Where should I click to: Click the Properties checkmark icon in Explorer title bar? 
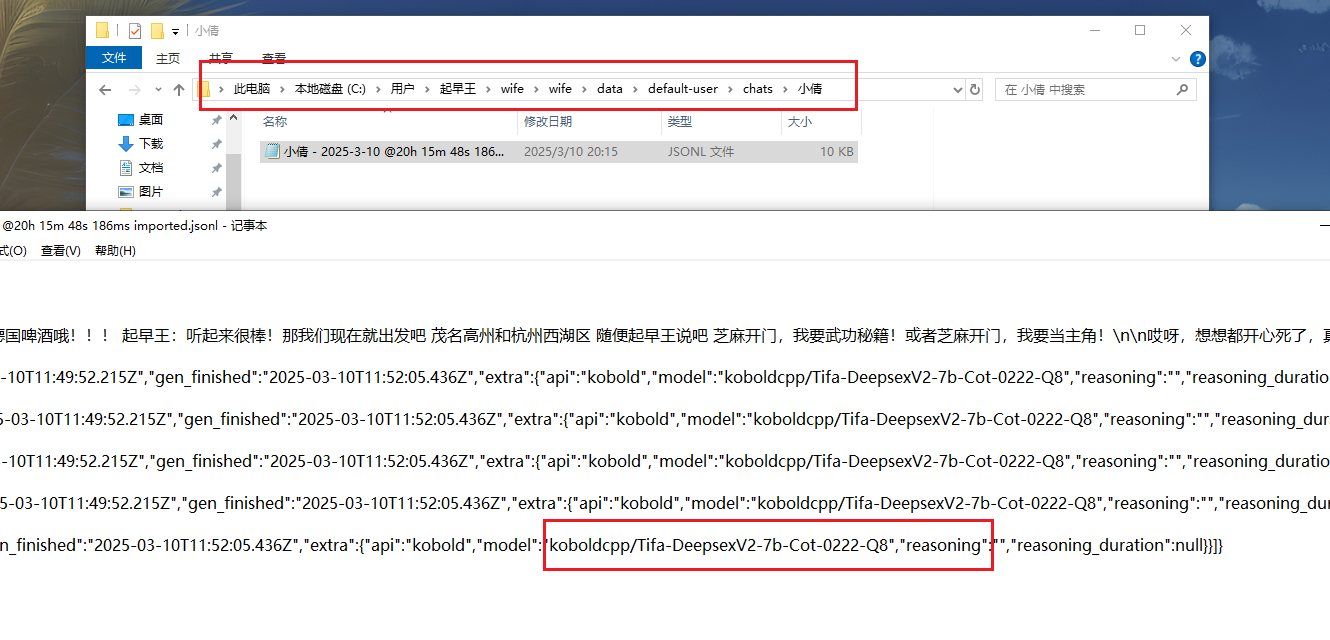(135, 30)
